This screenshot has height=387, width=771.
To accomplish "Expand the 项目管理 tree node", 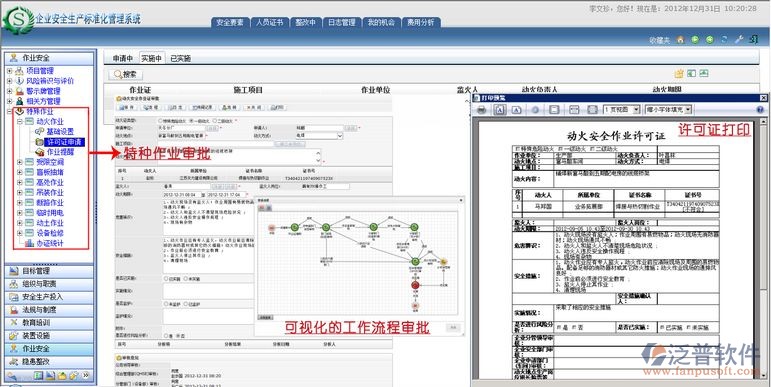I will point(9,71).
